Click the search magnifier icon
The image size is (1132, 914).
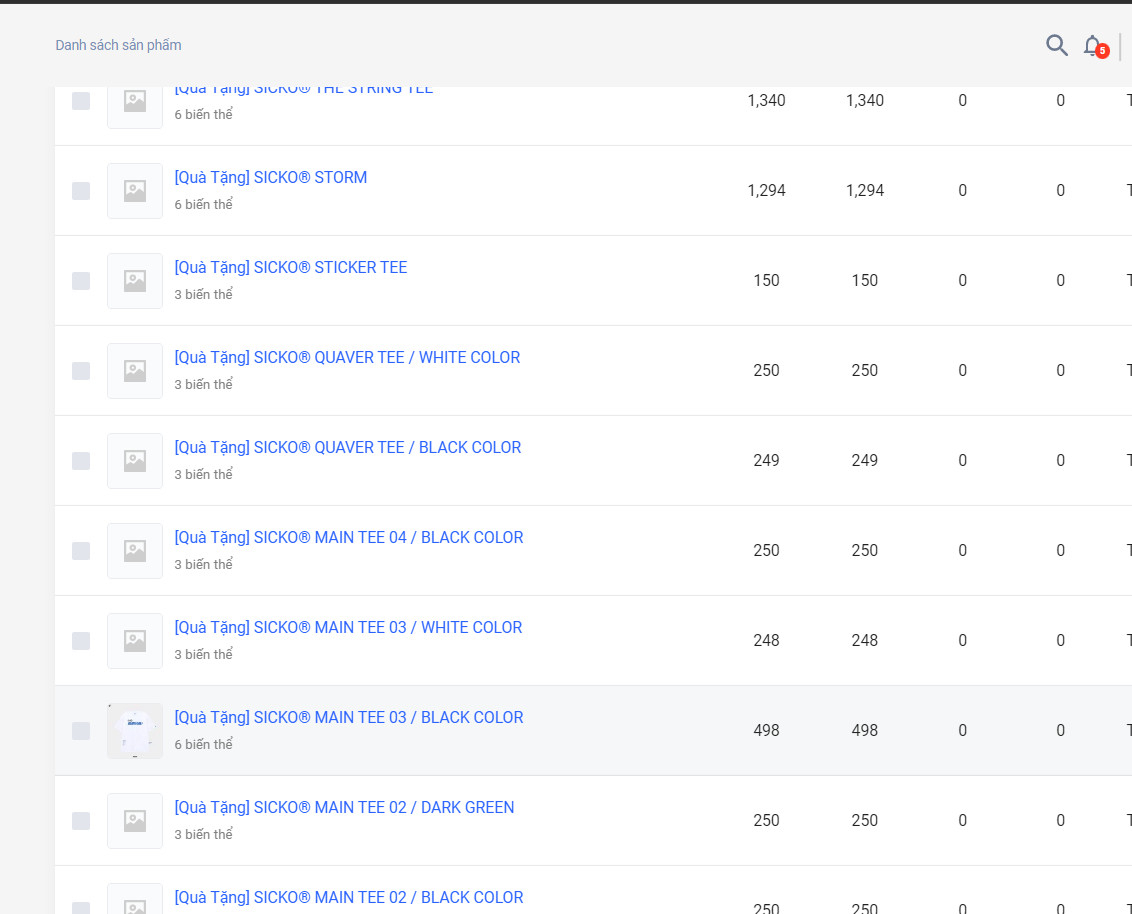pyautogui.click(x=1056, y=45)
